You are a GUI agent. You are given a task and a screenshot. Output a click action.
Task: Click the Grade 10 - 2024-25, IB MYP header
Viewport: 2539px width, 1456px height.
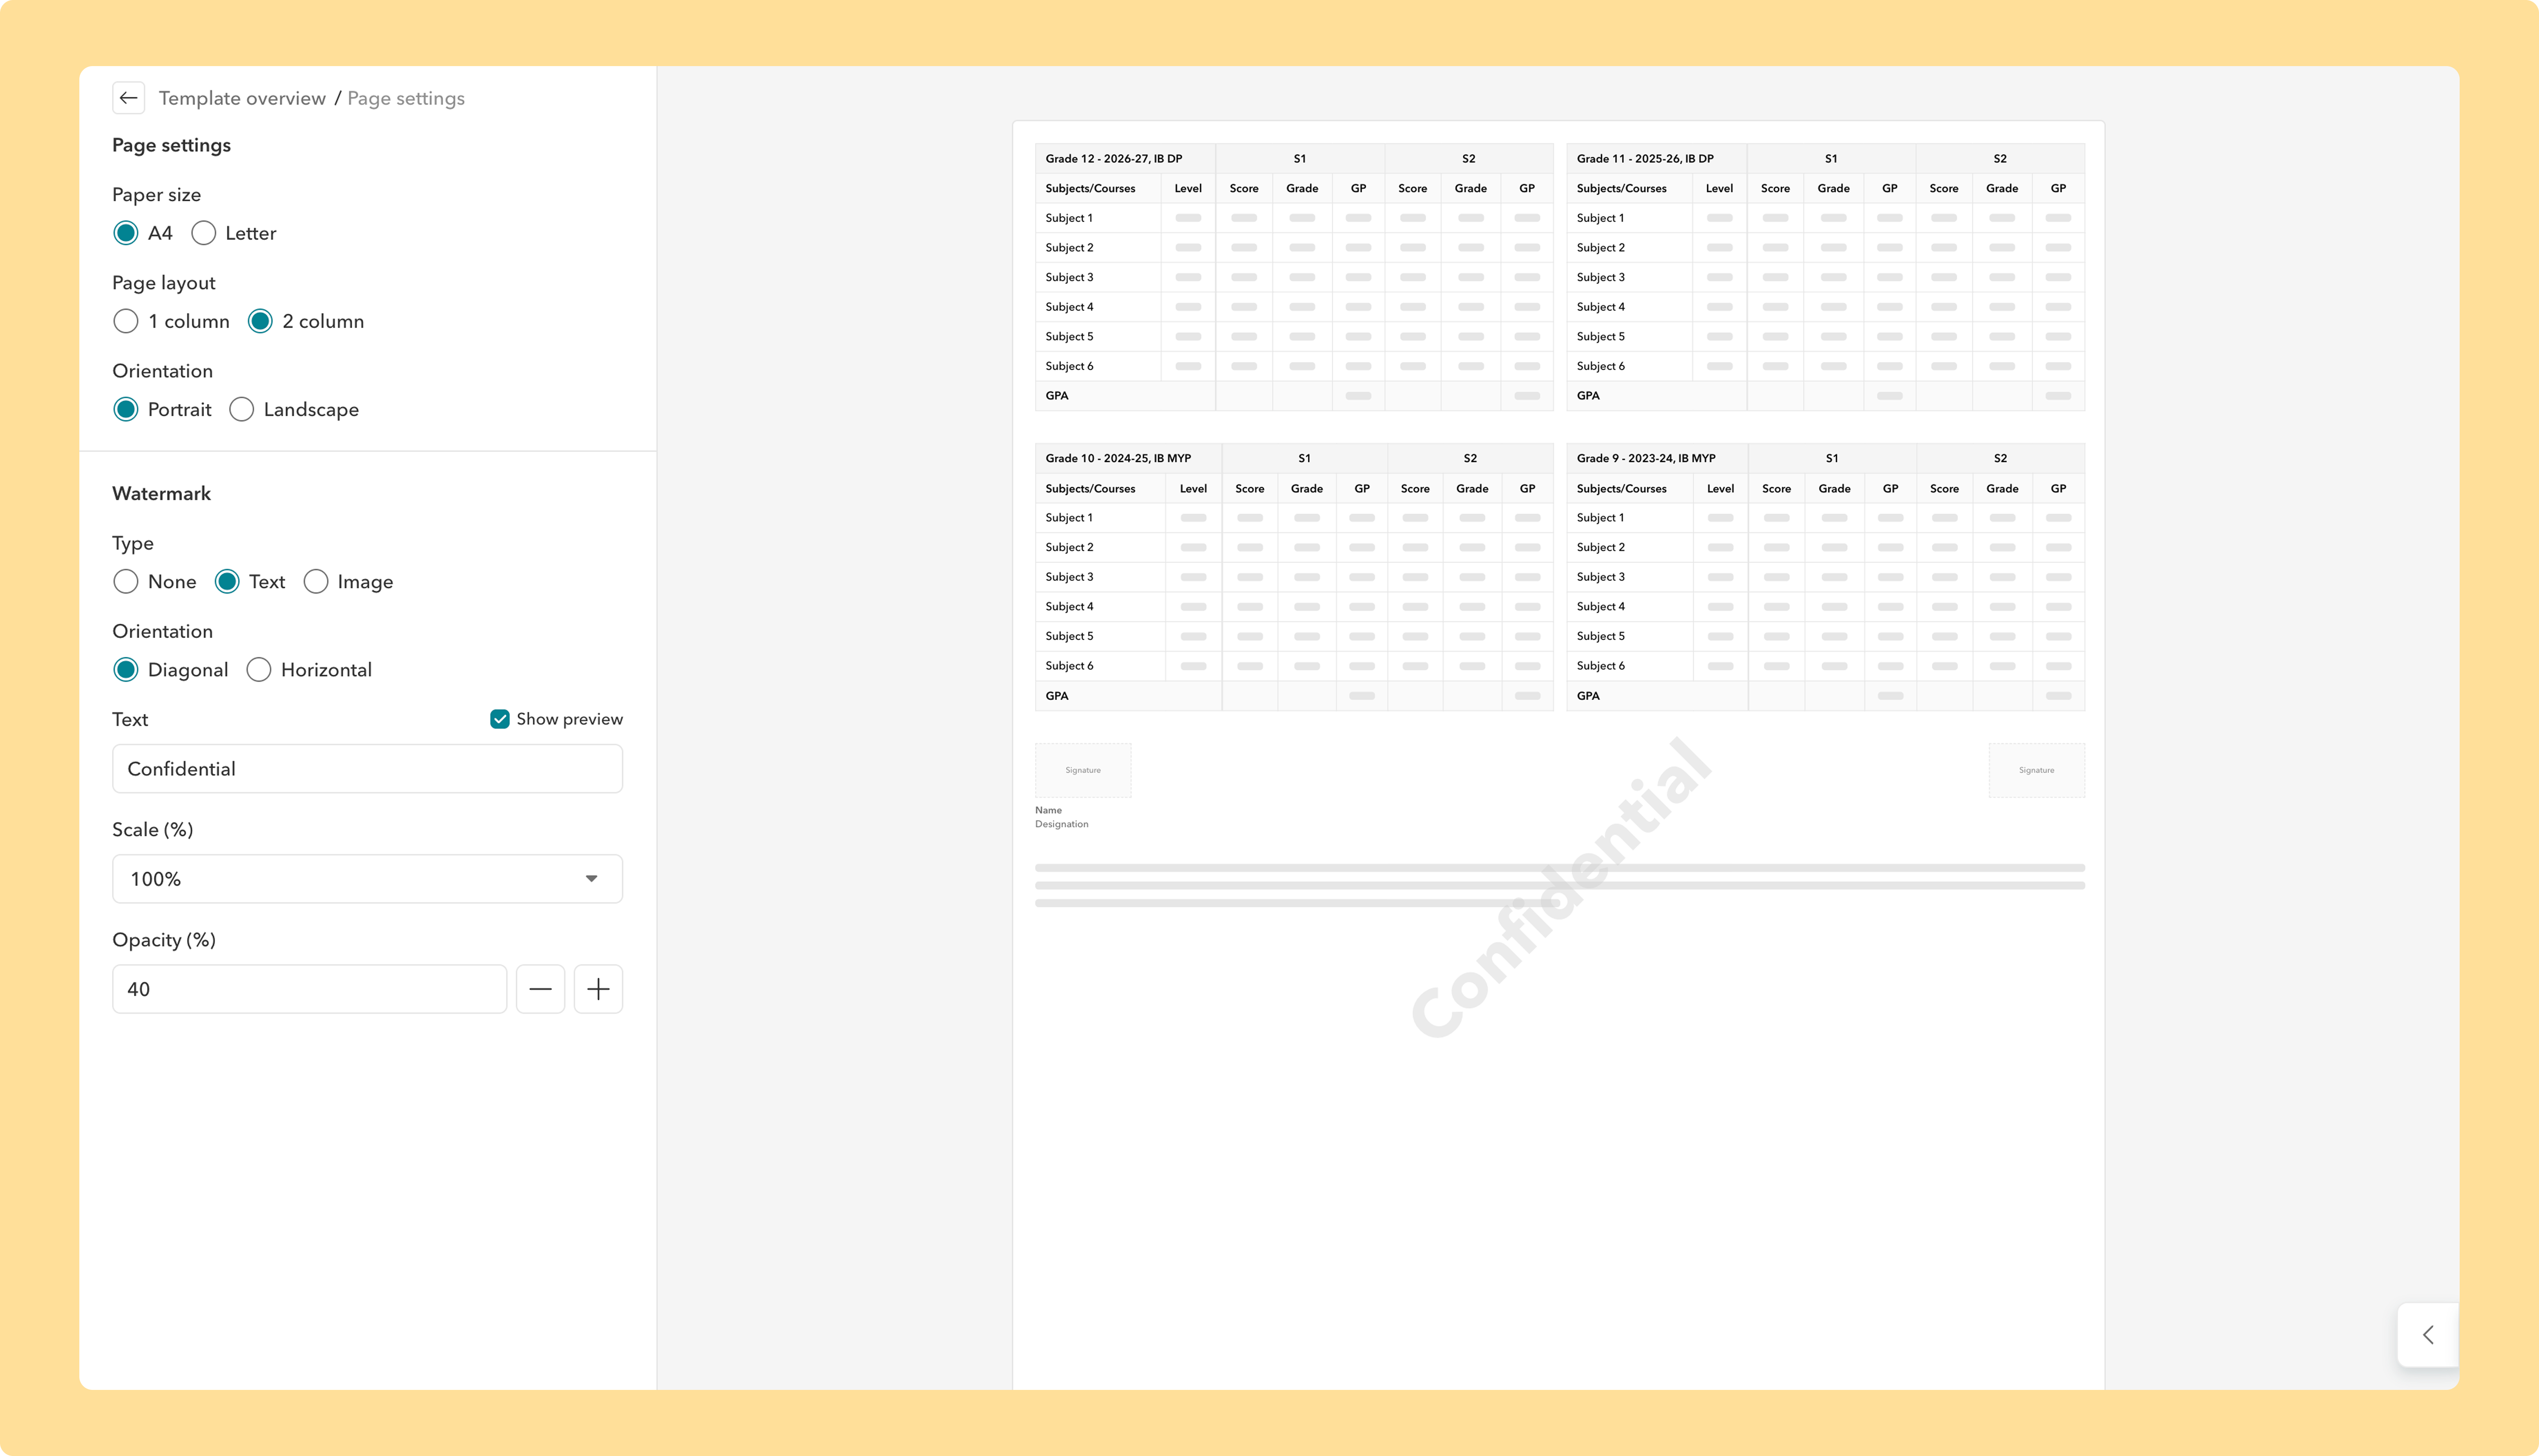1118,458
